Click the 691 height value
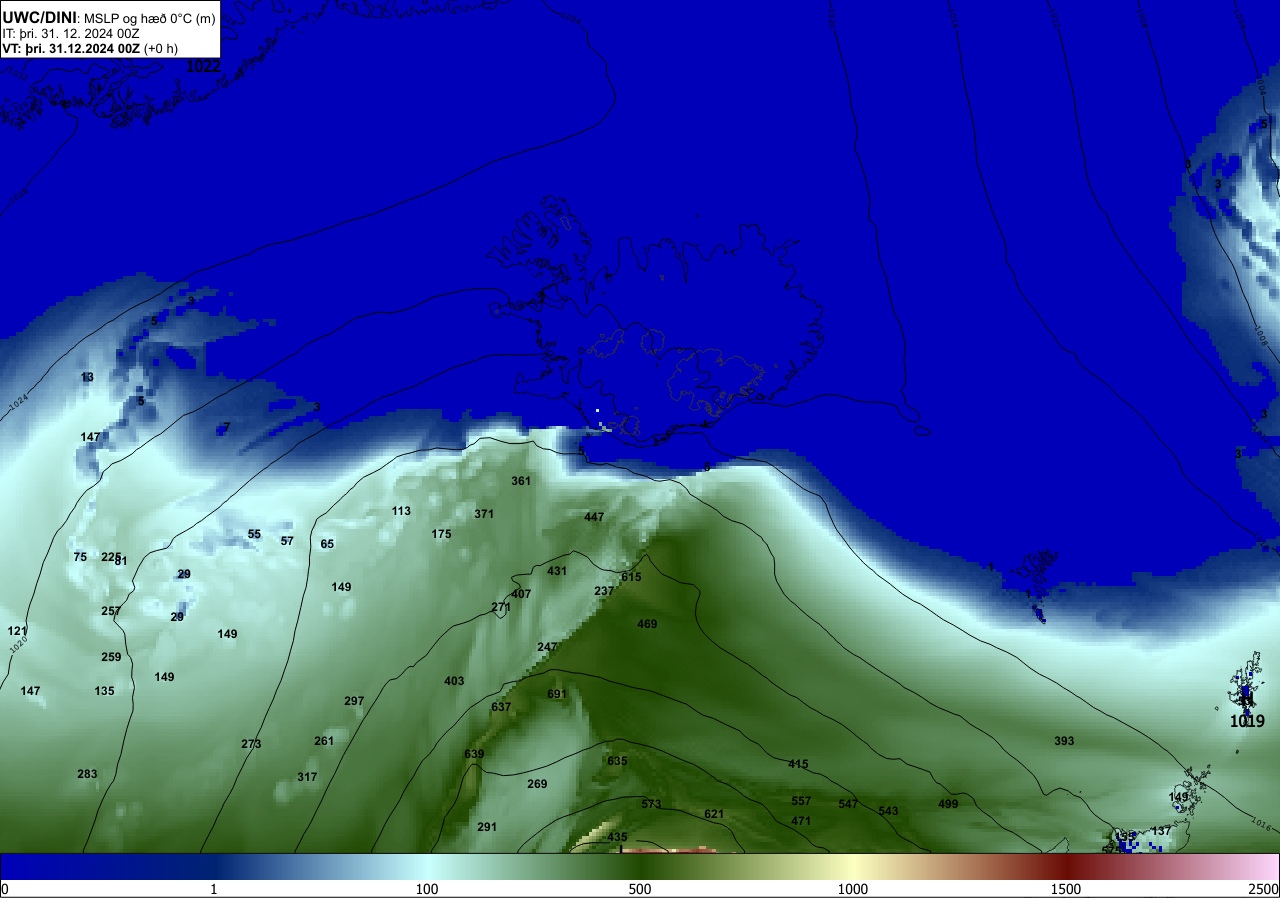The height and width of the screenshot is (898, 1280). point(557,694)
